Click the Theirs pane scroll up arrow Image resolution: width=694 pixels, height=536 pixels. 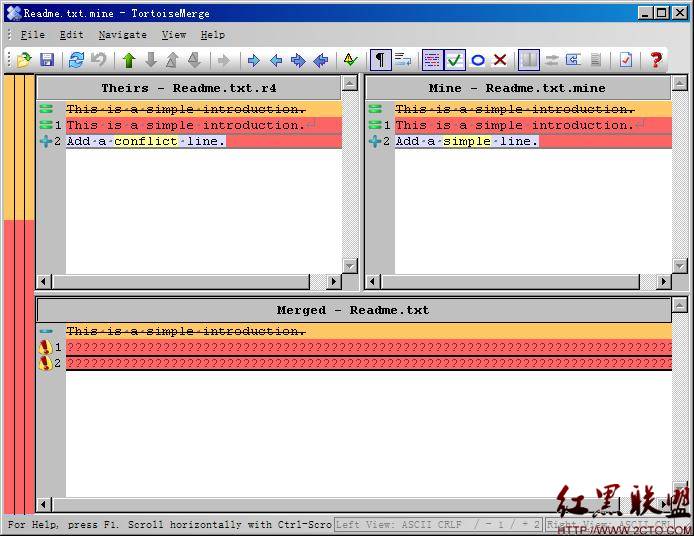click(350, 83)
